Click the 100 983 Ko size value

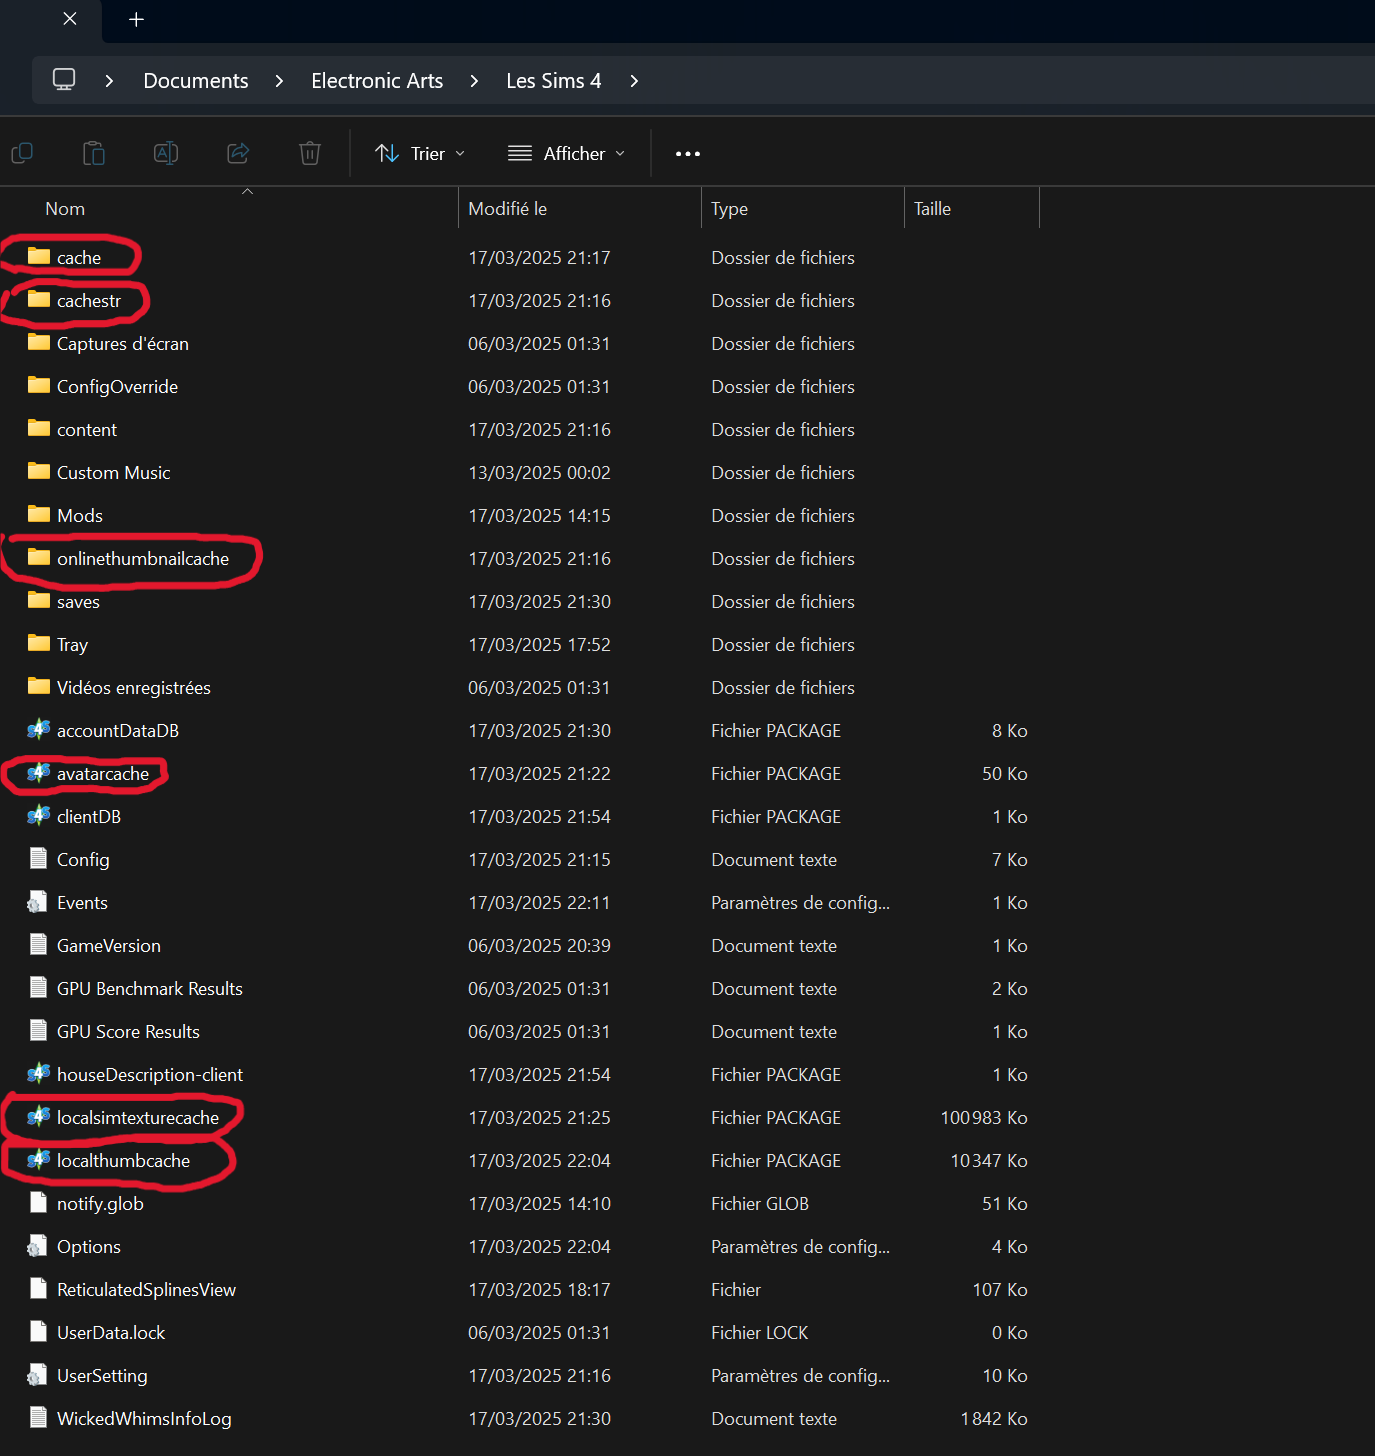point(984,1118)
